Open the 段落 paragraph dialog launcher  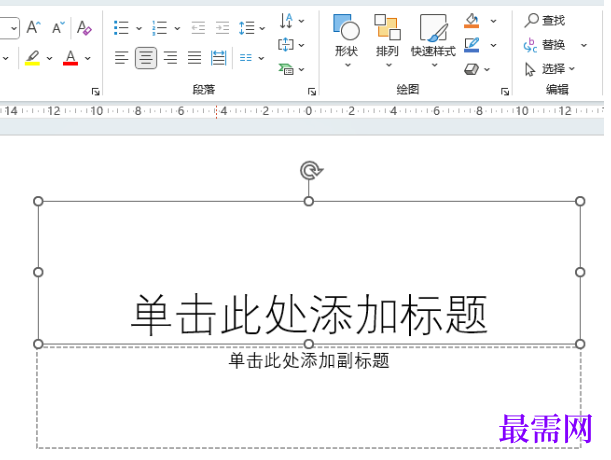[312, 92]
